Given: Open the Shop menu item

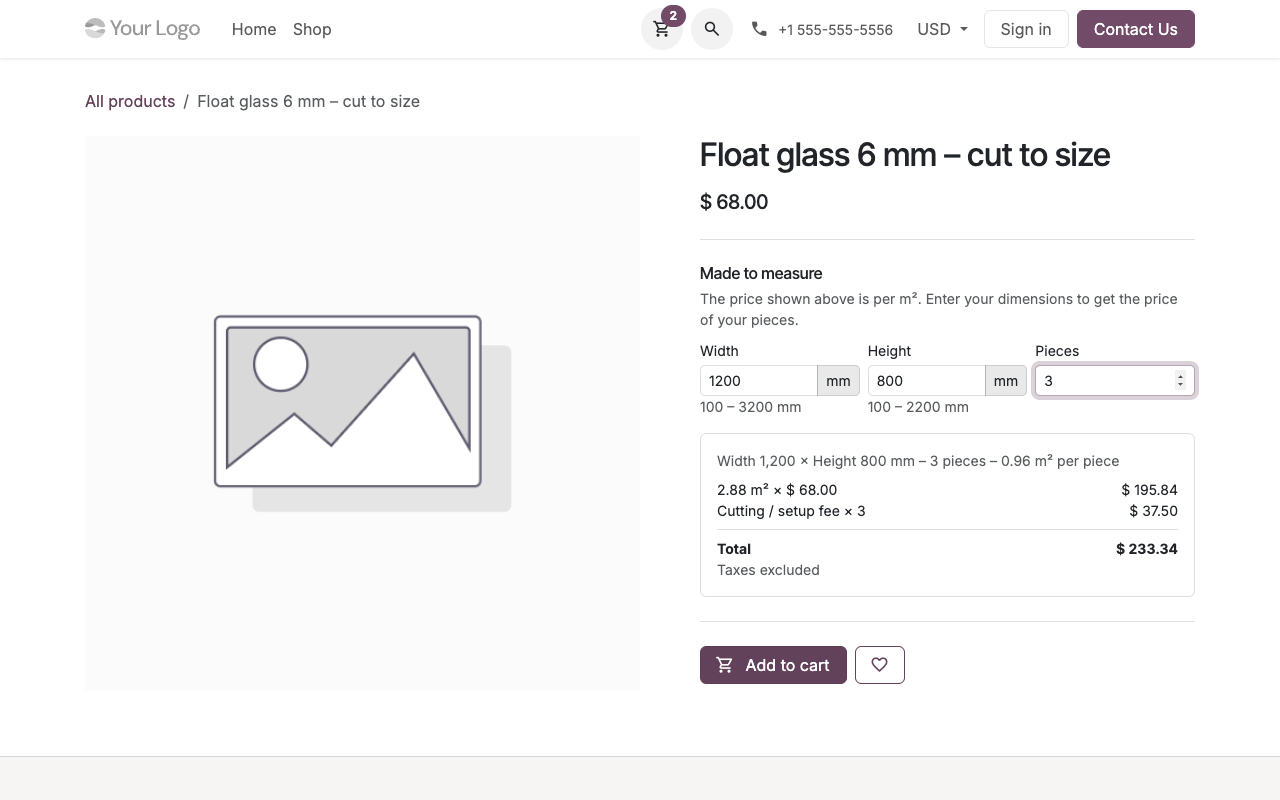Looking at the screenshot, I should click(312, 29).
